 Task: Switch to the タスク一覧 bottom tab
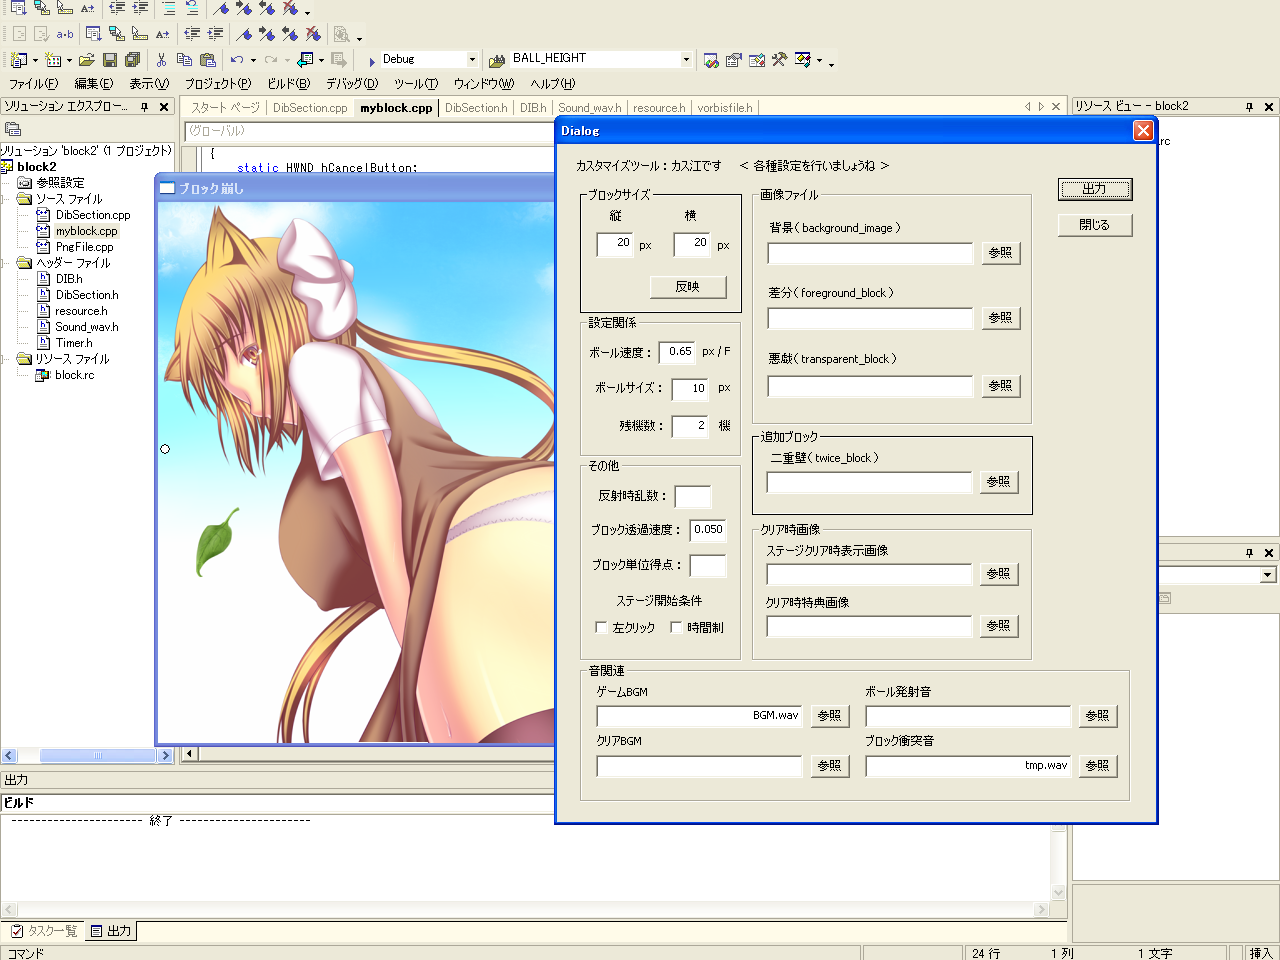pos(44,931)
